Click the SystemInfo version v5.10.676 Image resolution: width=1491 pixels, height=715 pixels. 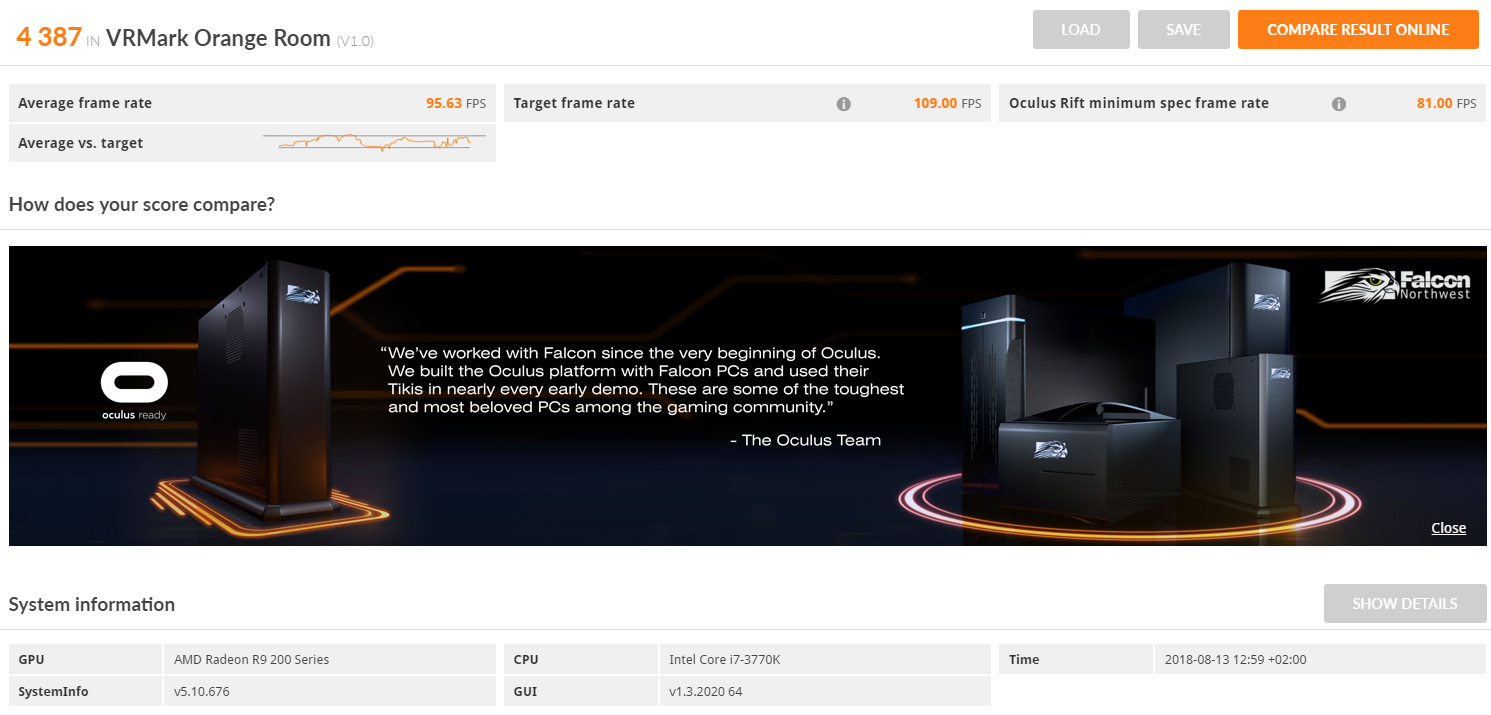point(202,691)
